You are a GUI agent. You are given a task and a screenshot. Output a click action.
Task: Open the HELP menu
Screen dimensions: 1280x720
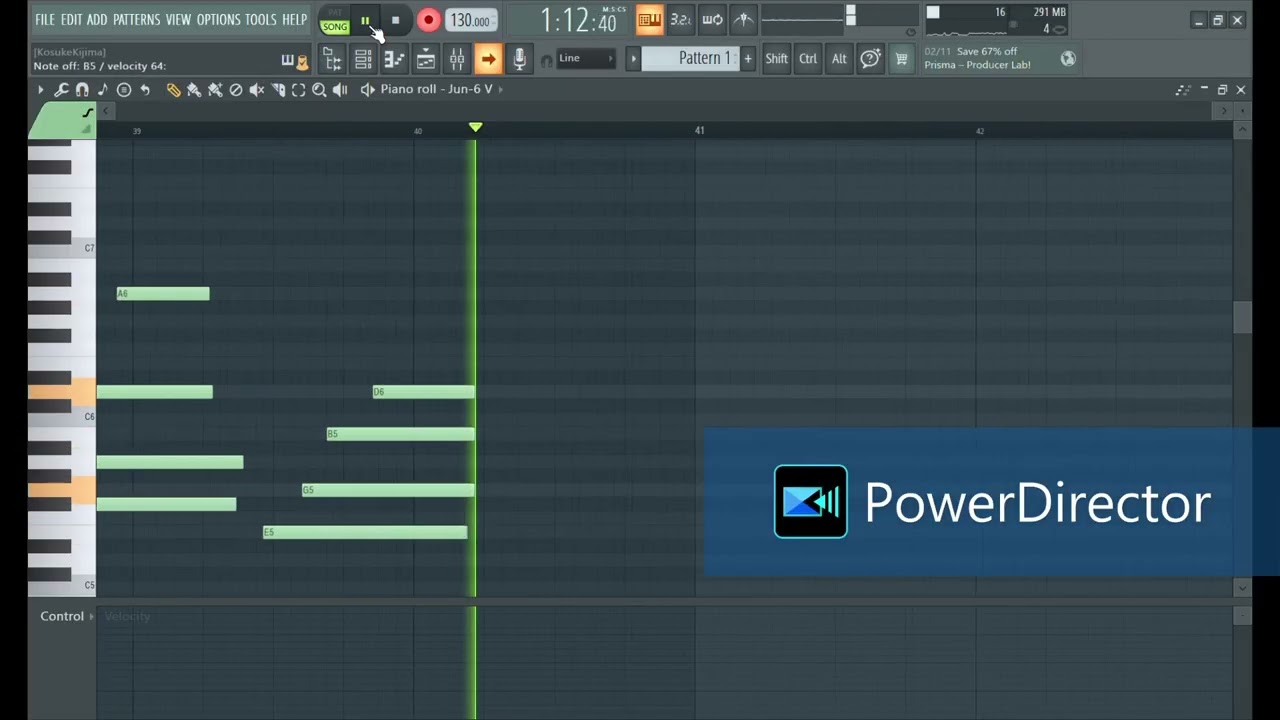294,20
